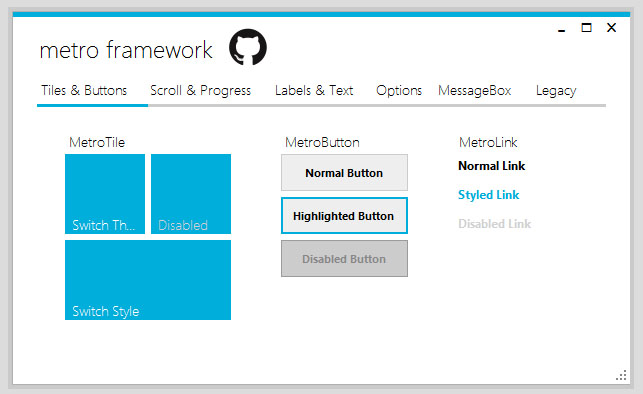Activate the Switch Style tile

[x=148, y=280]
